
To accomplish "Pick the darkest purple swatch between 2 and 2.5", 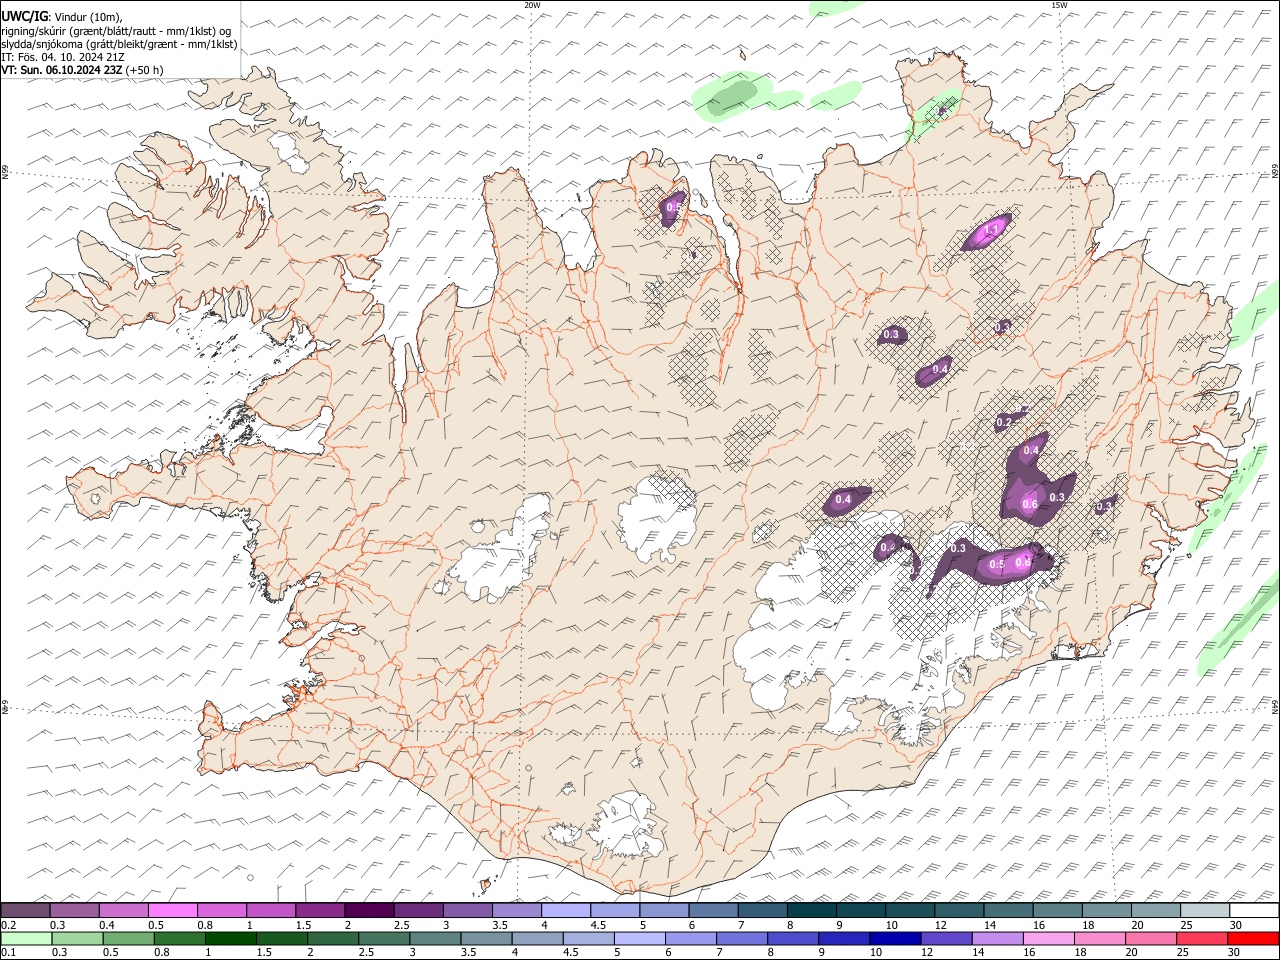I will [x=369, y=911].
